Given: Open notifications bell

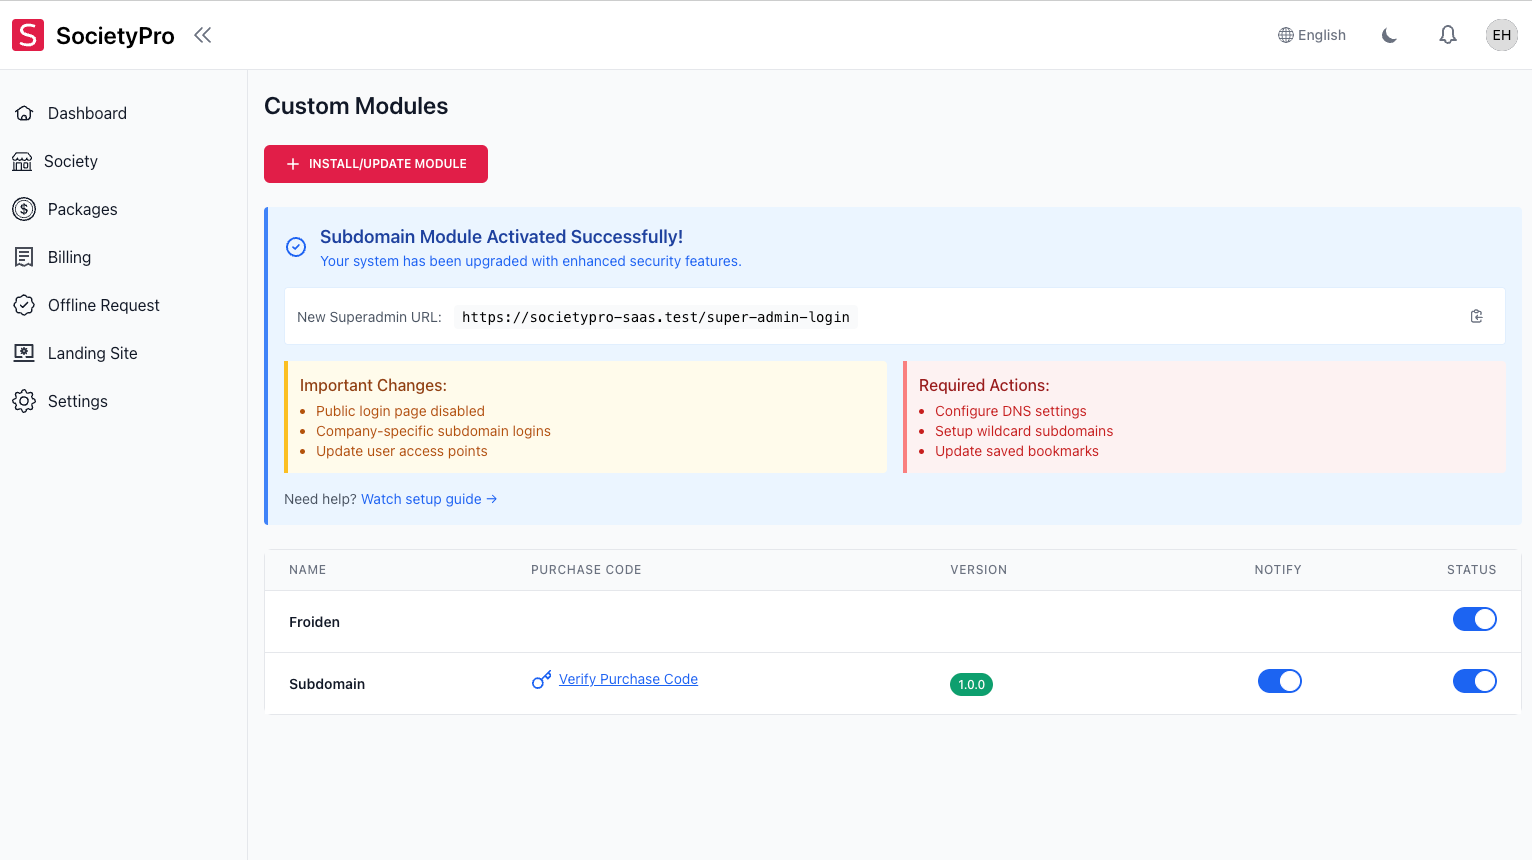Looking at the screenshot, I should pyautogui.click(x=1448, y=35).
